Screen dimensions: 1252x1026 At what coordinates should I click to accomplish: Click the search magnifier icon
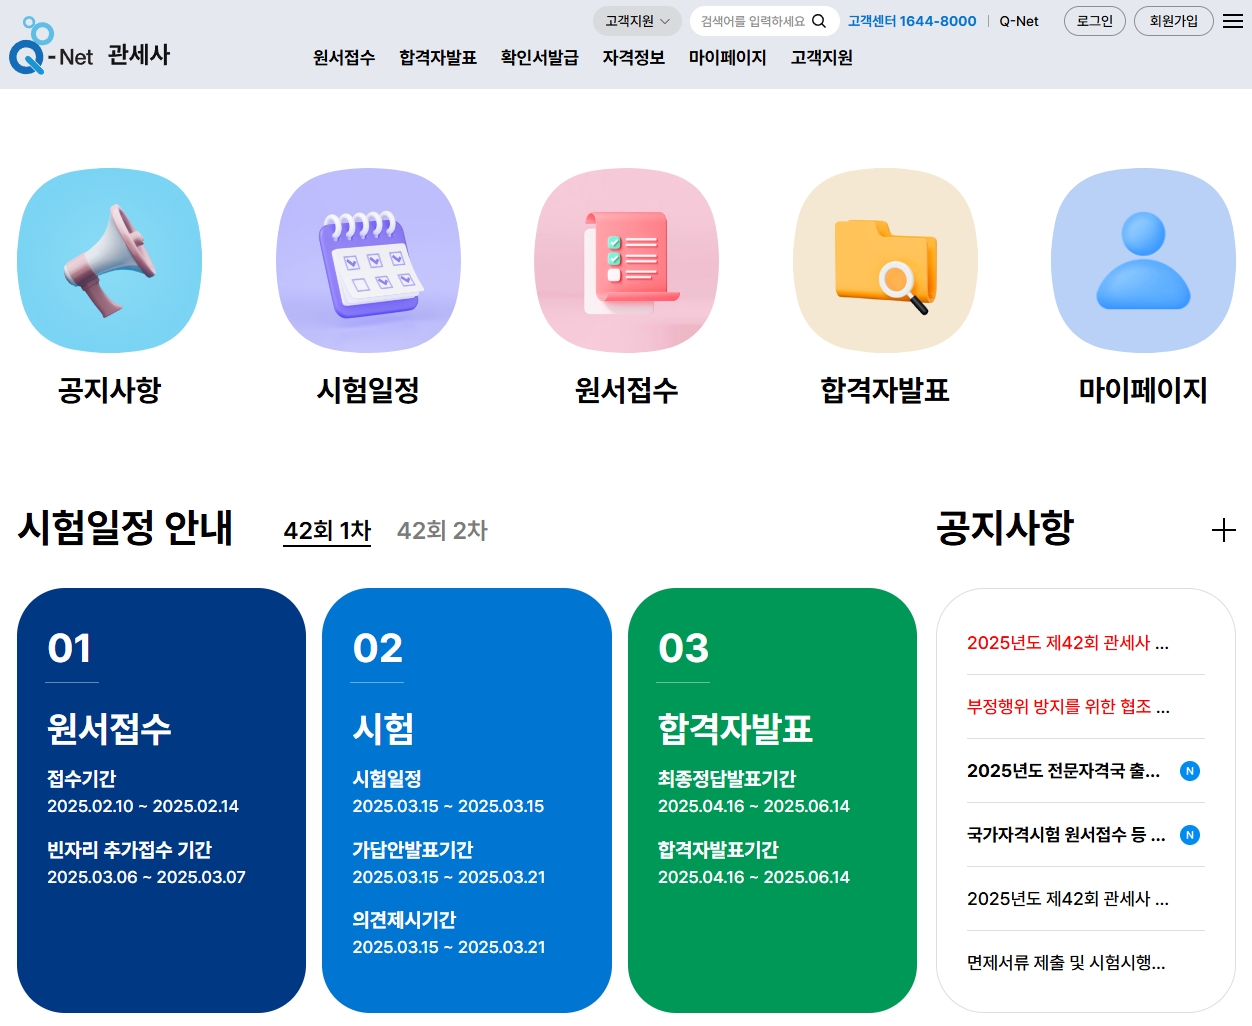(x=820, y=20)
